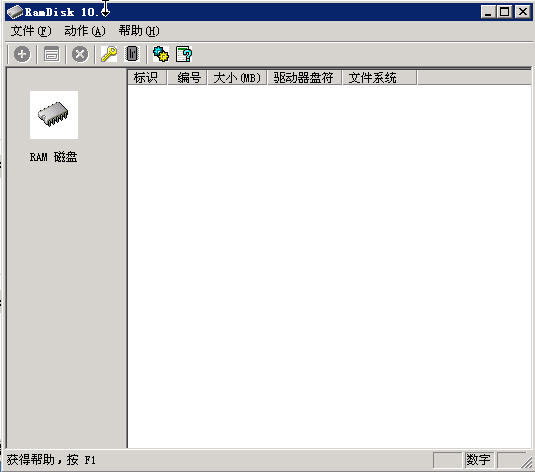Open the 文件(F) menu
Image resolution: width=535 pixels, height=472 pixels.
[x=31, y=31]
